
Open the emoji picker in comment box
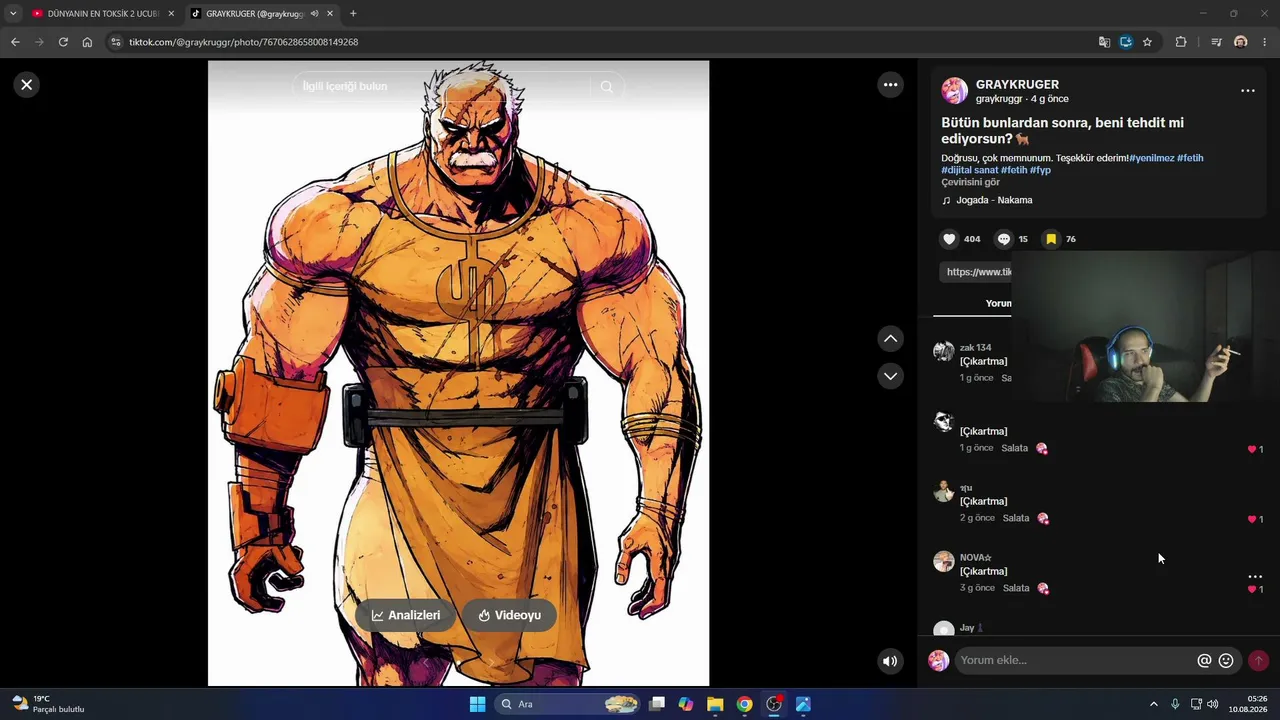click(1226, 661)
